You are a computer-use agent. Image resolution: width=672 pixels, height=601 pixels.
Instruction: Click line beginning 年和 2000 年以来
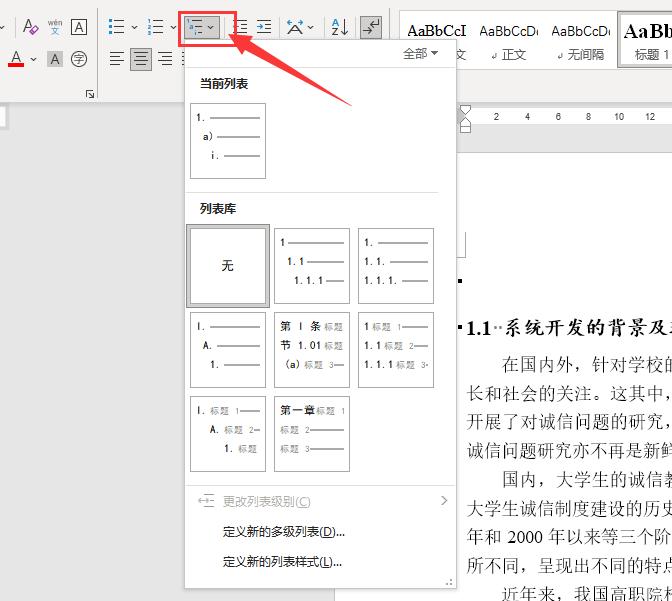pyautogui.click(x=569, y=537)
